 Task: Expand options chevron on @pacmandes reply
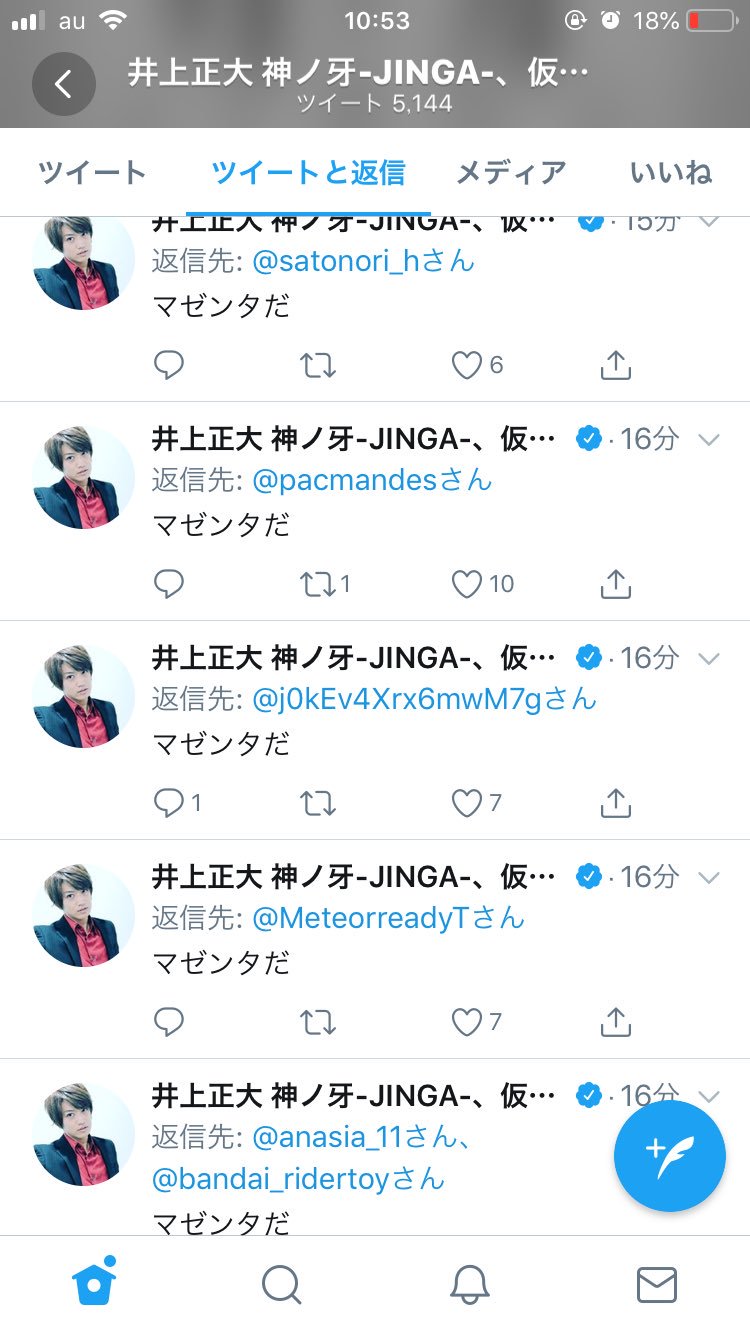tap(708, 439)
